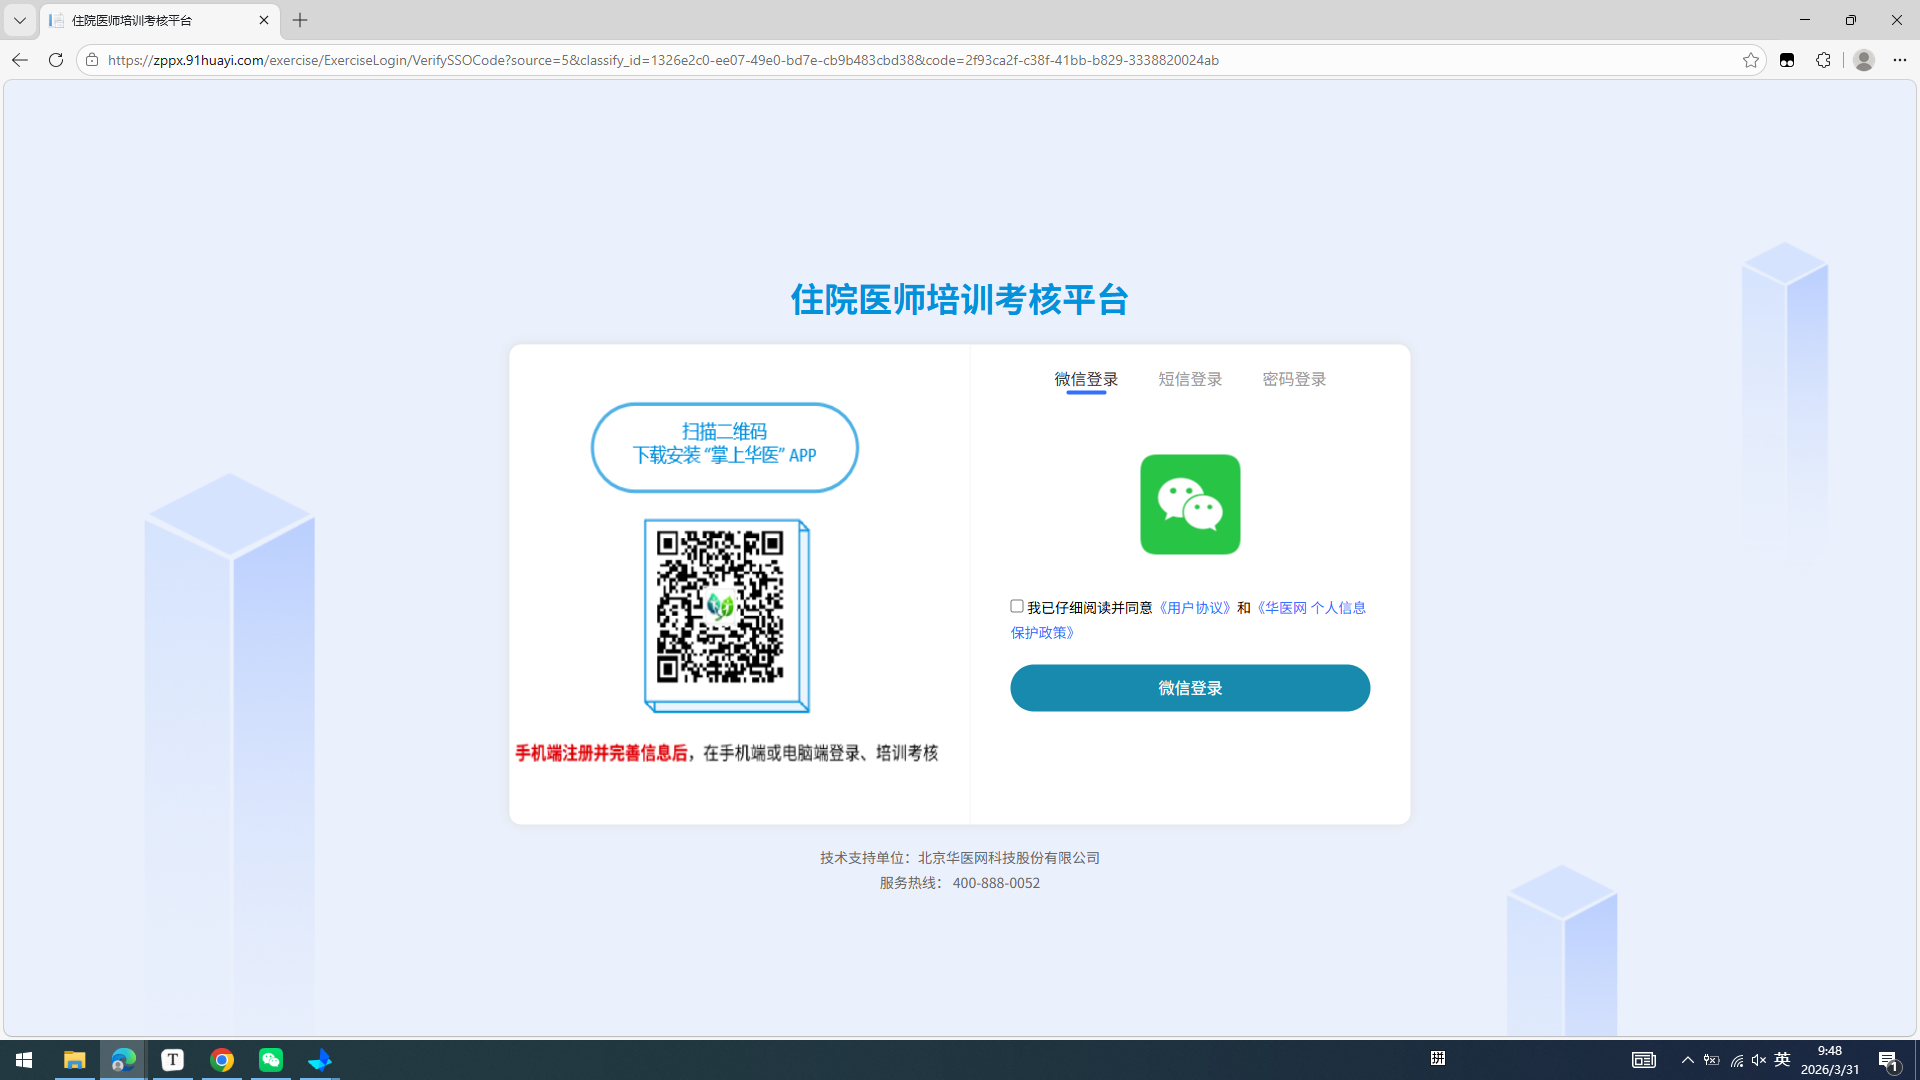
Task: Refresh the current page
Action: point(56,60)
